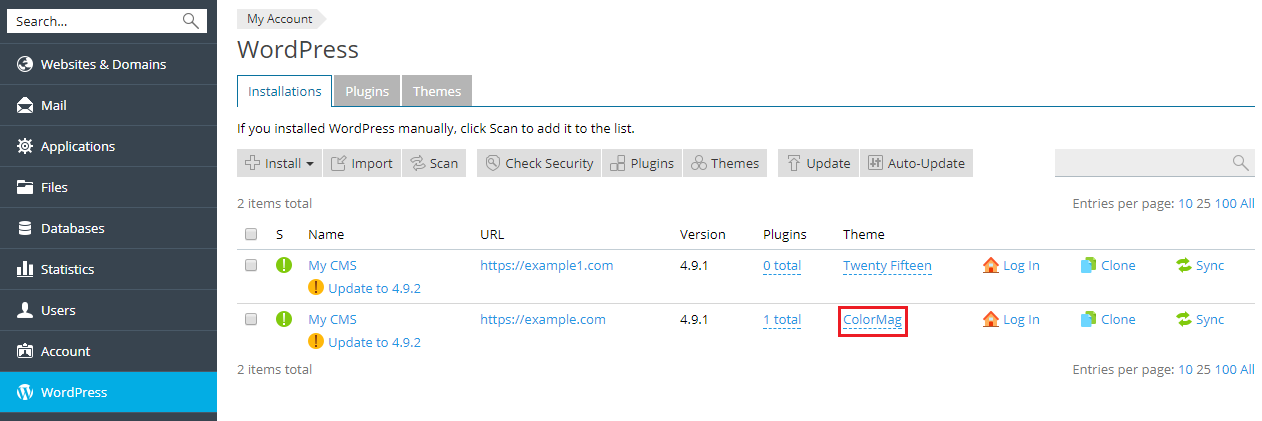Switch to the Plugins tab
The image size is (1262, 421).
point(367,91)
